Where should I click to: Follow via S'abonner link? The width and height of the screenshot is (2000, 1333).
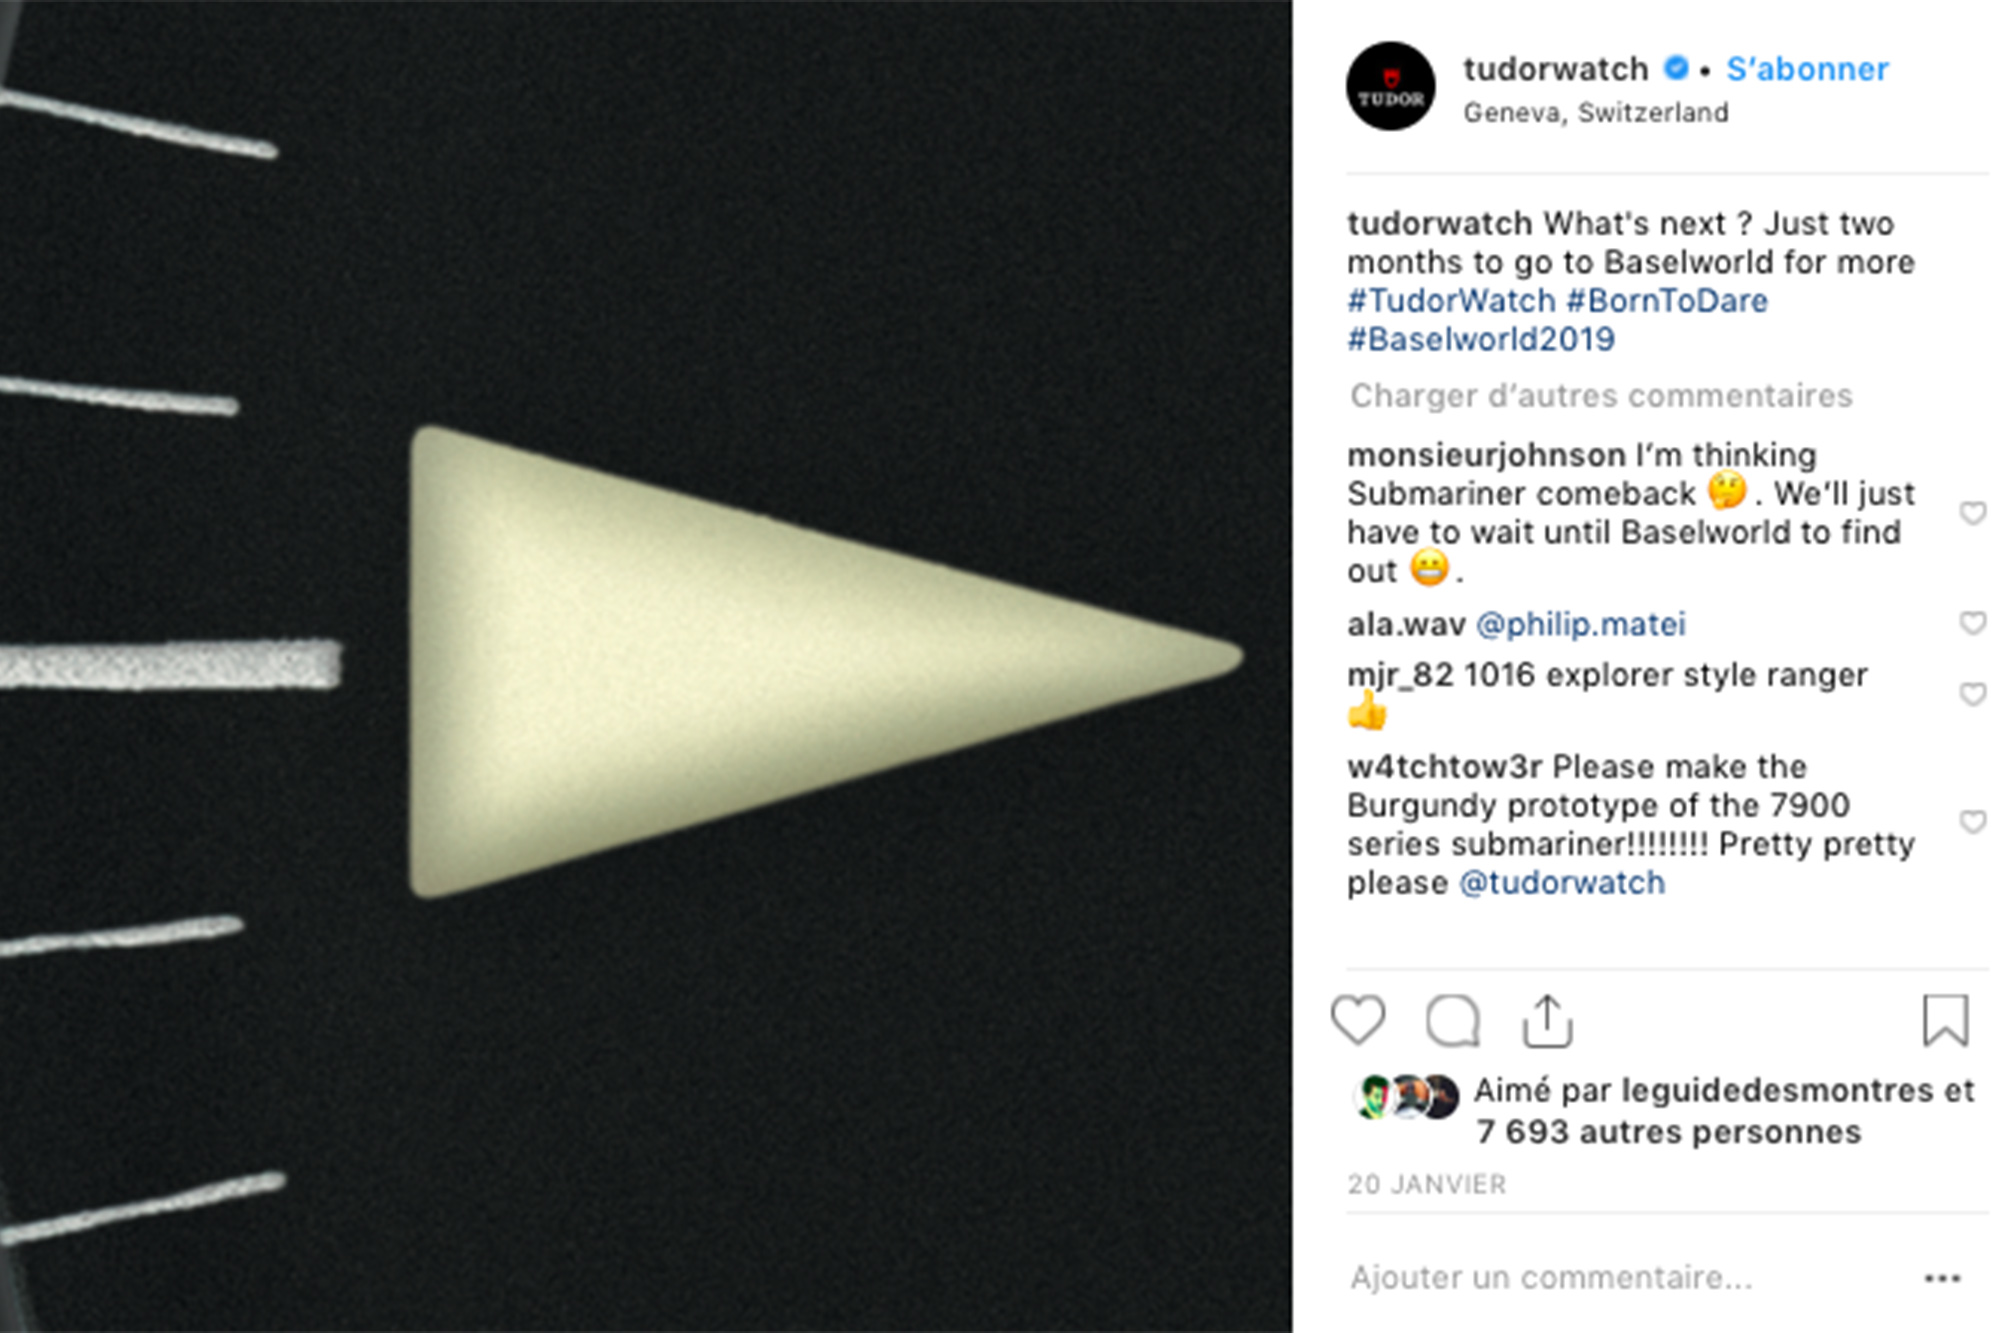(x=1807, y=69)
